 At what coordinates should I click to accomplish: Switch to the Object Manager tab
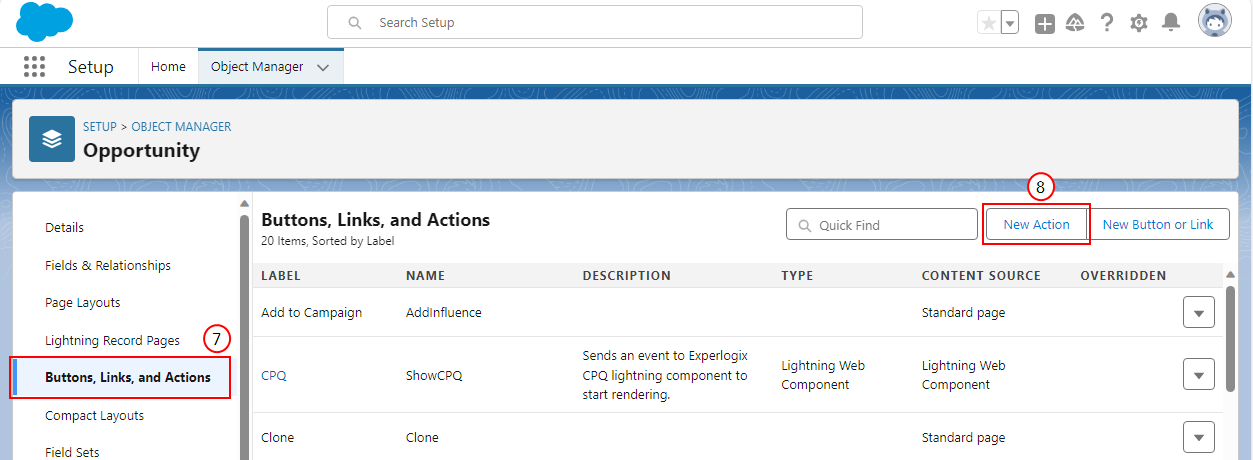point(257,67)
